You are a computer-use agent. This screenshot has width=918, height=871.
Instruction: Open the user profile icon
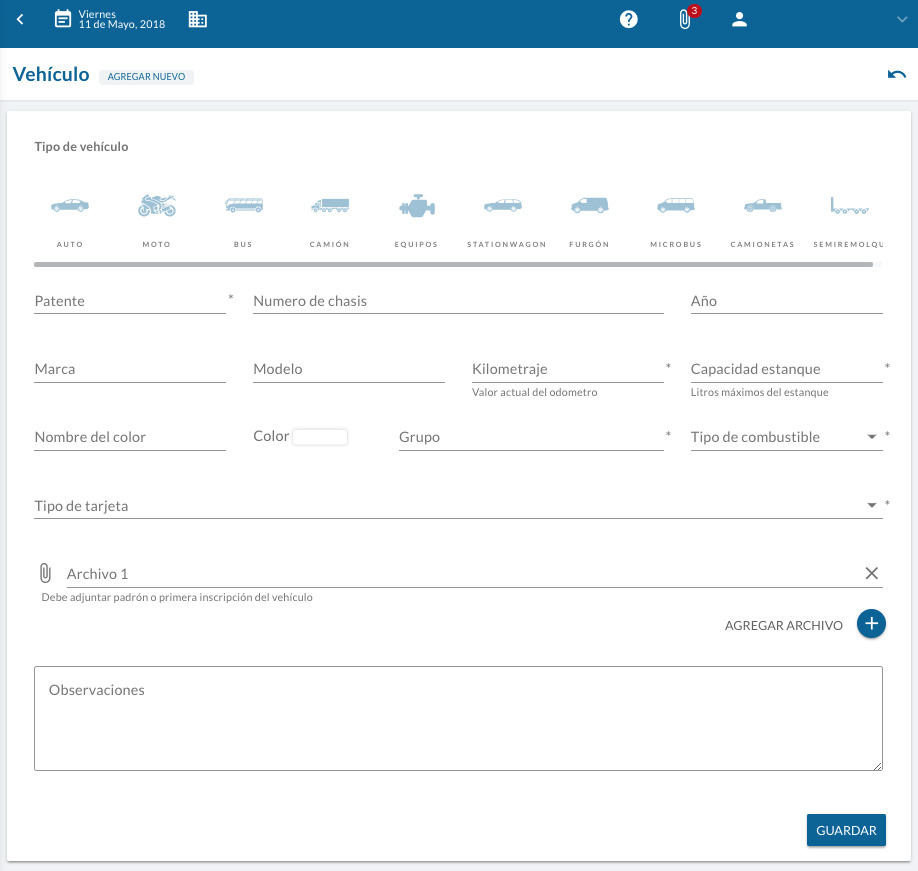pyautogui.click(x=739, y=19)
